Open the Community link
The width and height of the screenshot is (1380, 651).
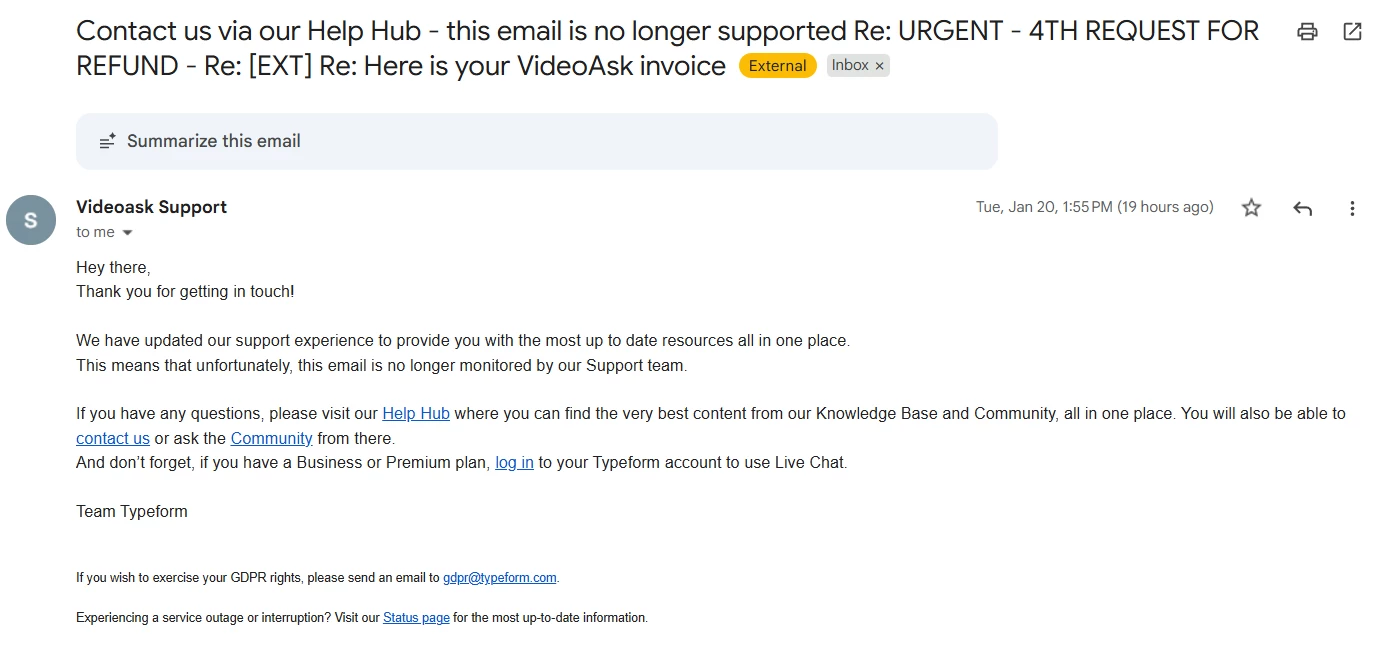click(x=271, y=438)
